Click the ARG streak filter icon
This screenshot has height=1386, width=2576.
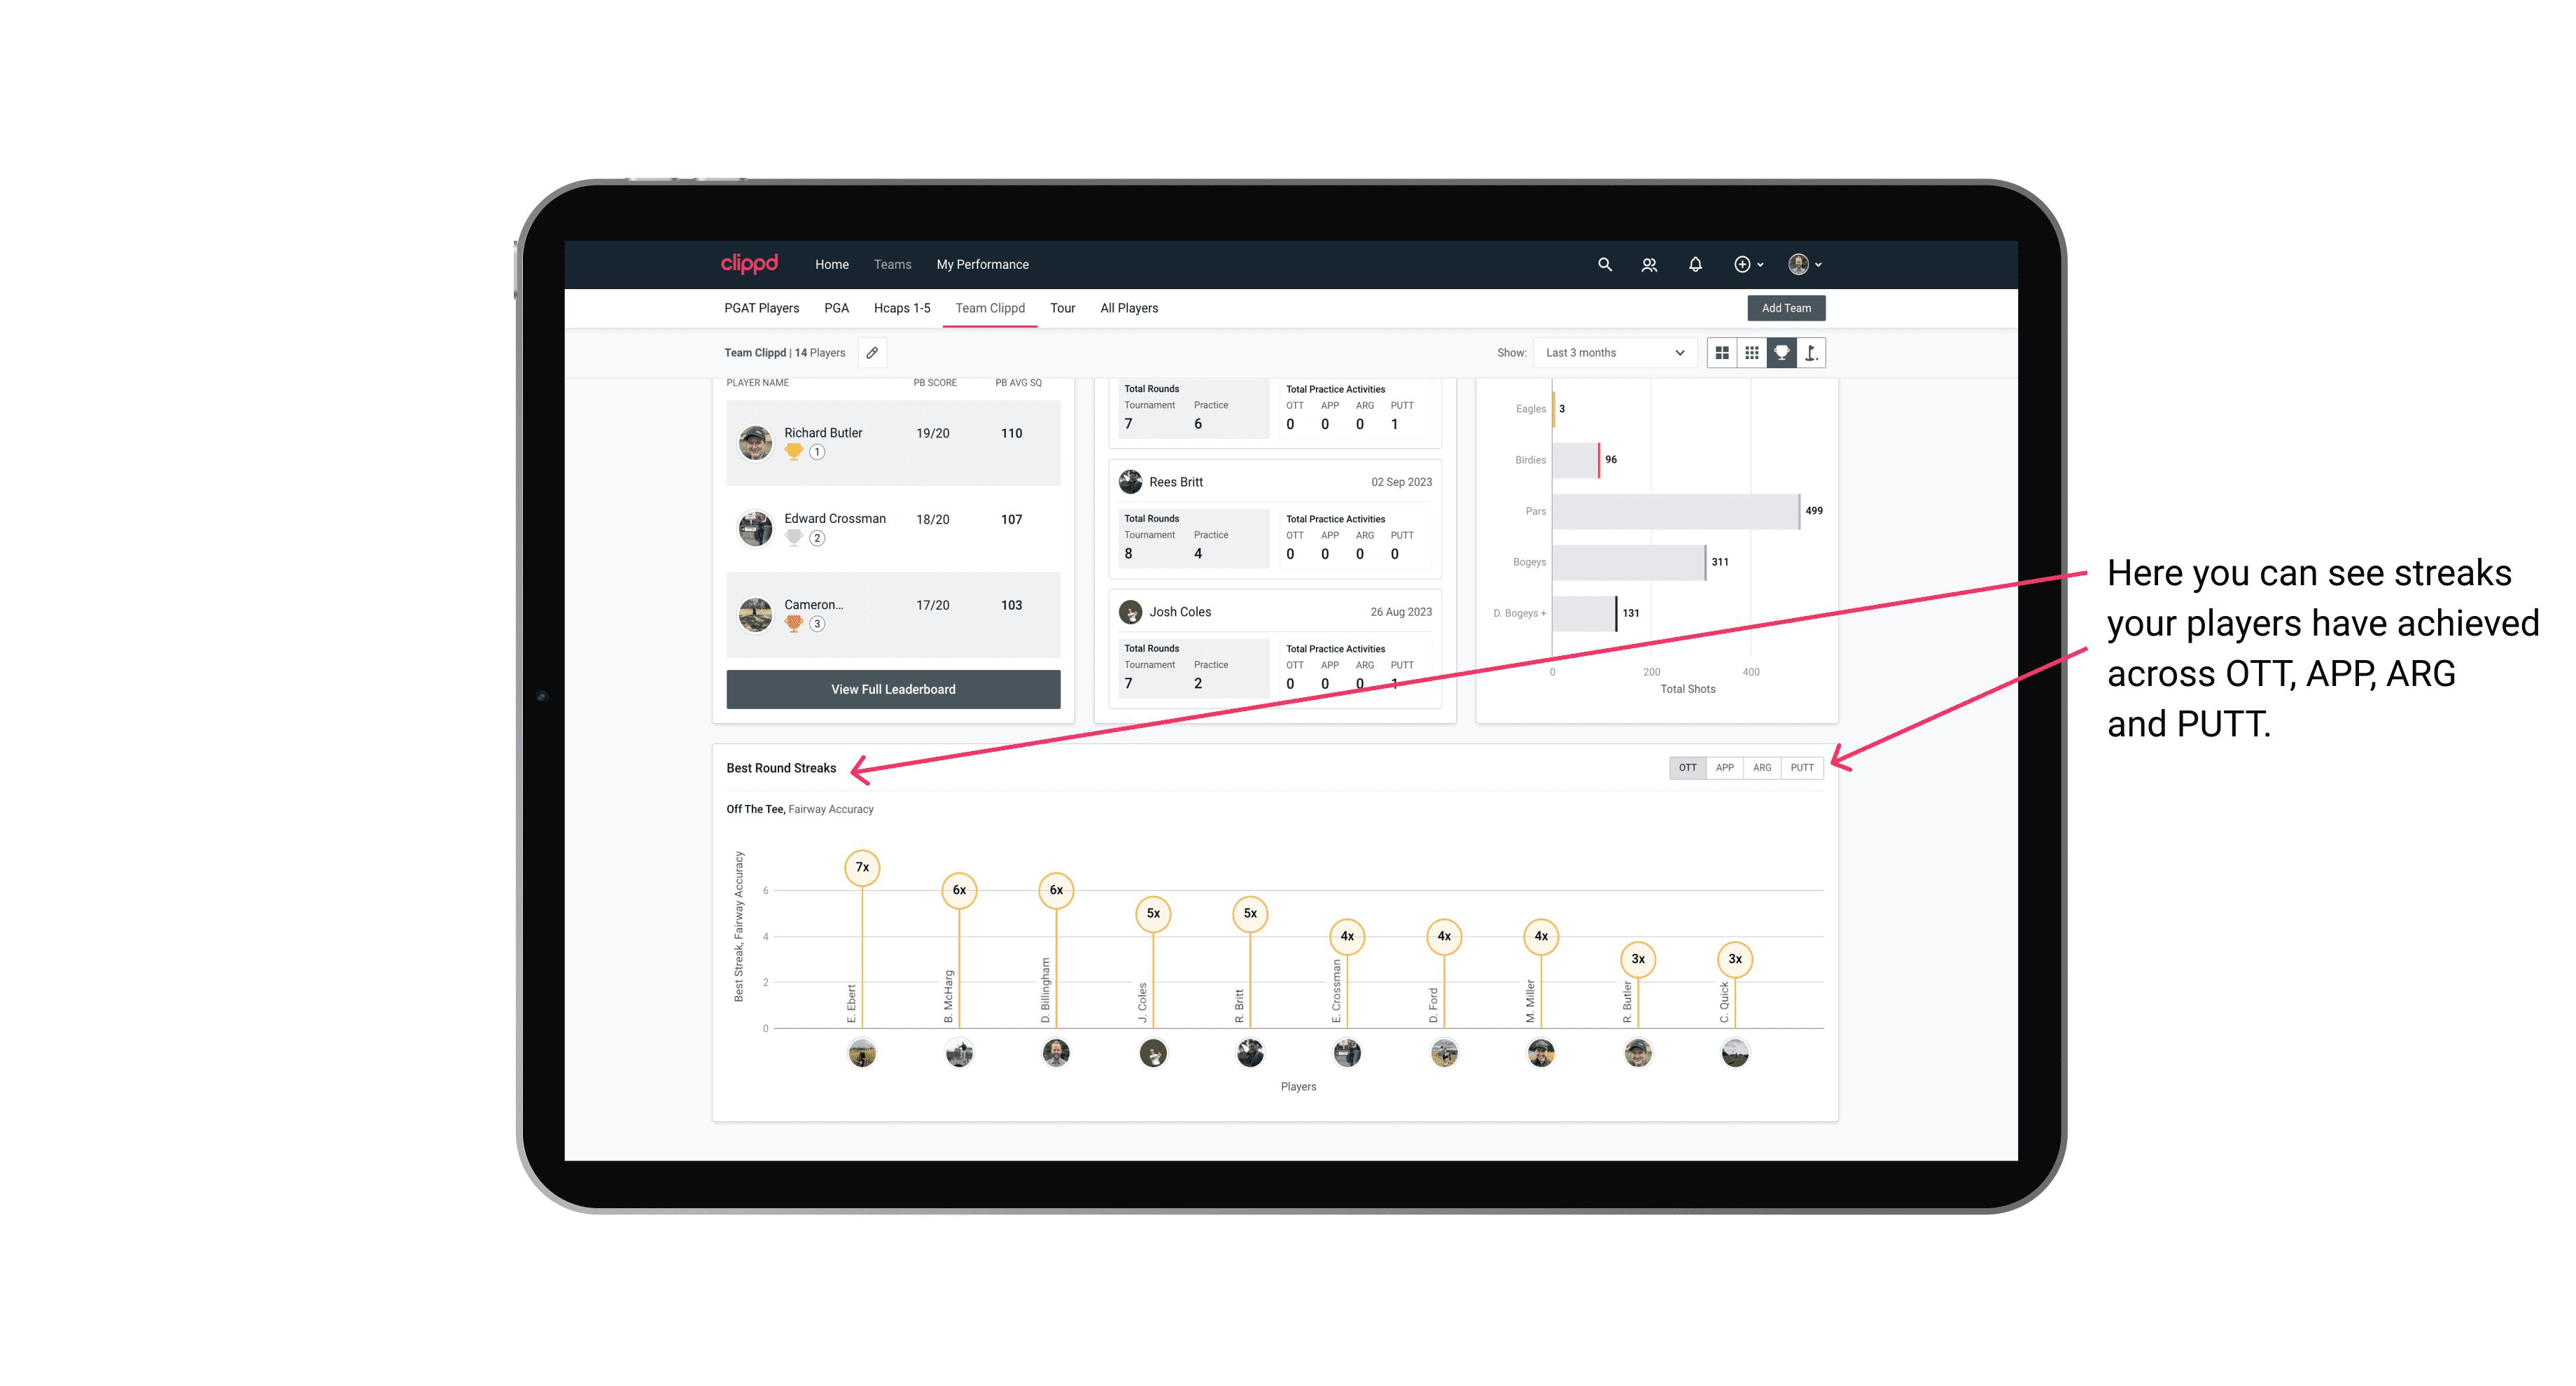coord(1764,766)
